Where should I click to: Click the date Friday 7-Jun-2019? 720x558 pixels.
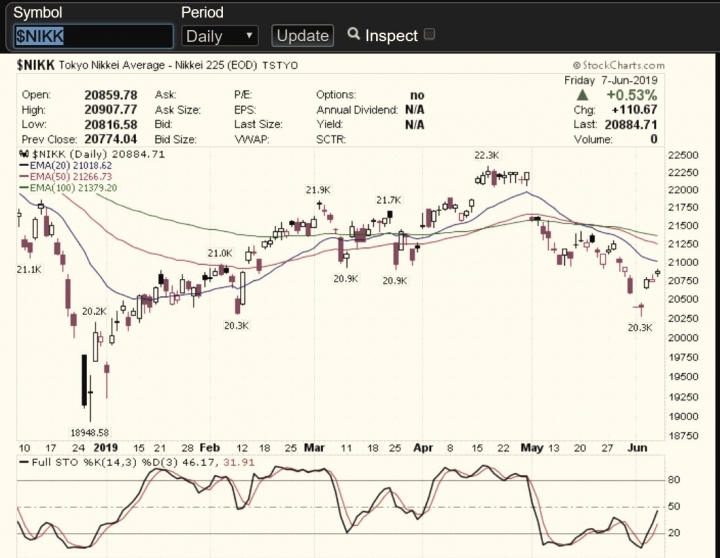[611, 80]
